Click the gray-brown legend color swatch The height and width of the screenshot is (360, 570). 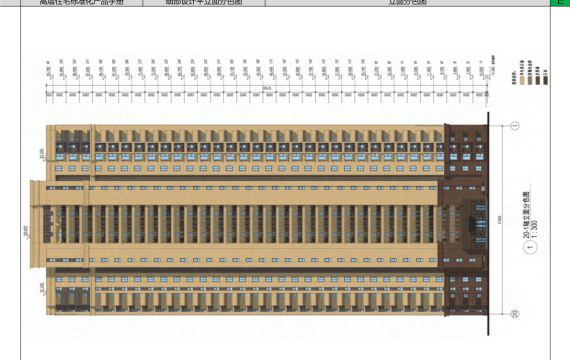pyautogui.click(x=530, y=80)
